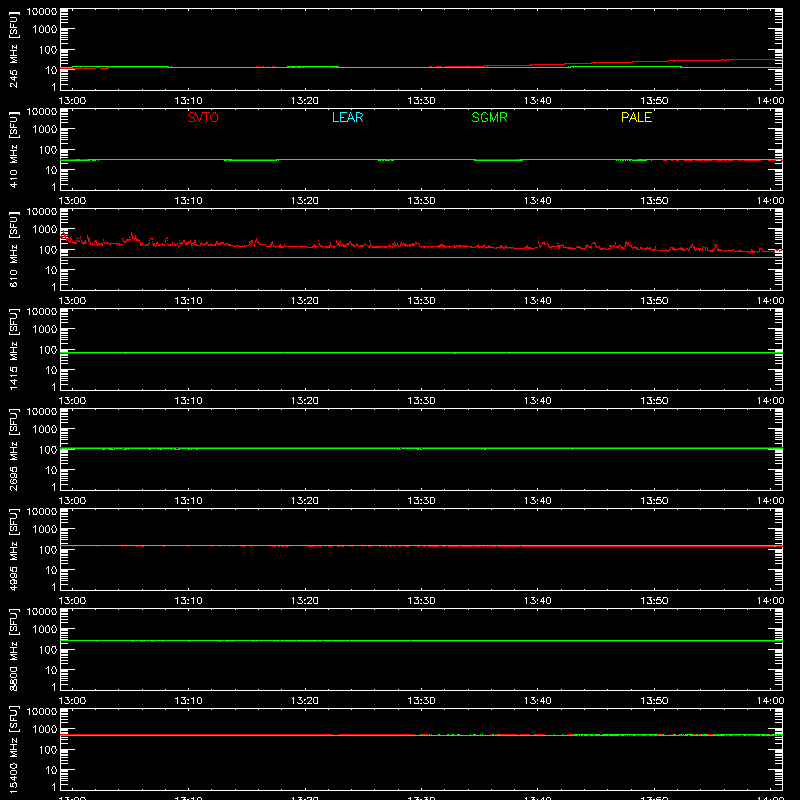Click the 13:30 tick label below the 4995 MHz panel

[x=421, y=601]
